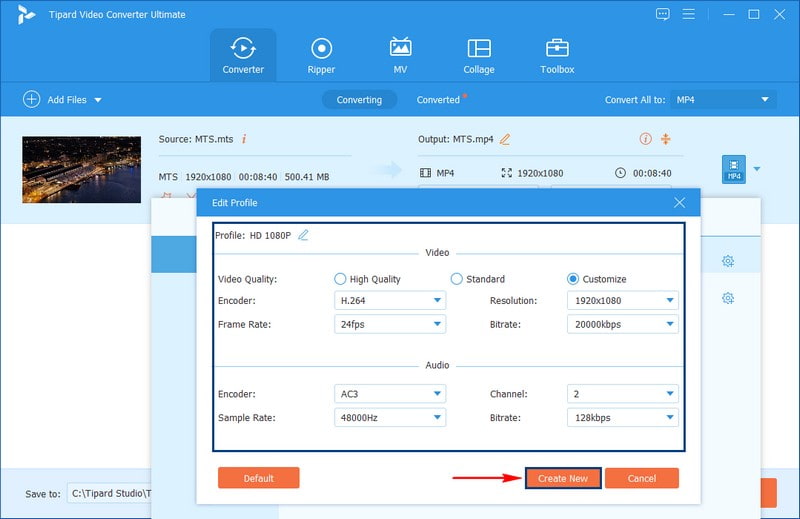The width and height of the screenshot is (800, 519).
Task: Open the feedback chat icon in title bar
Action: click(x=662, y=14)
